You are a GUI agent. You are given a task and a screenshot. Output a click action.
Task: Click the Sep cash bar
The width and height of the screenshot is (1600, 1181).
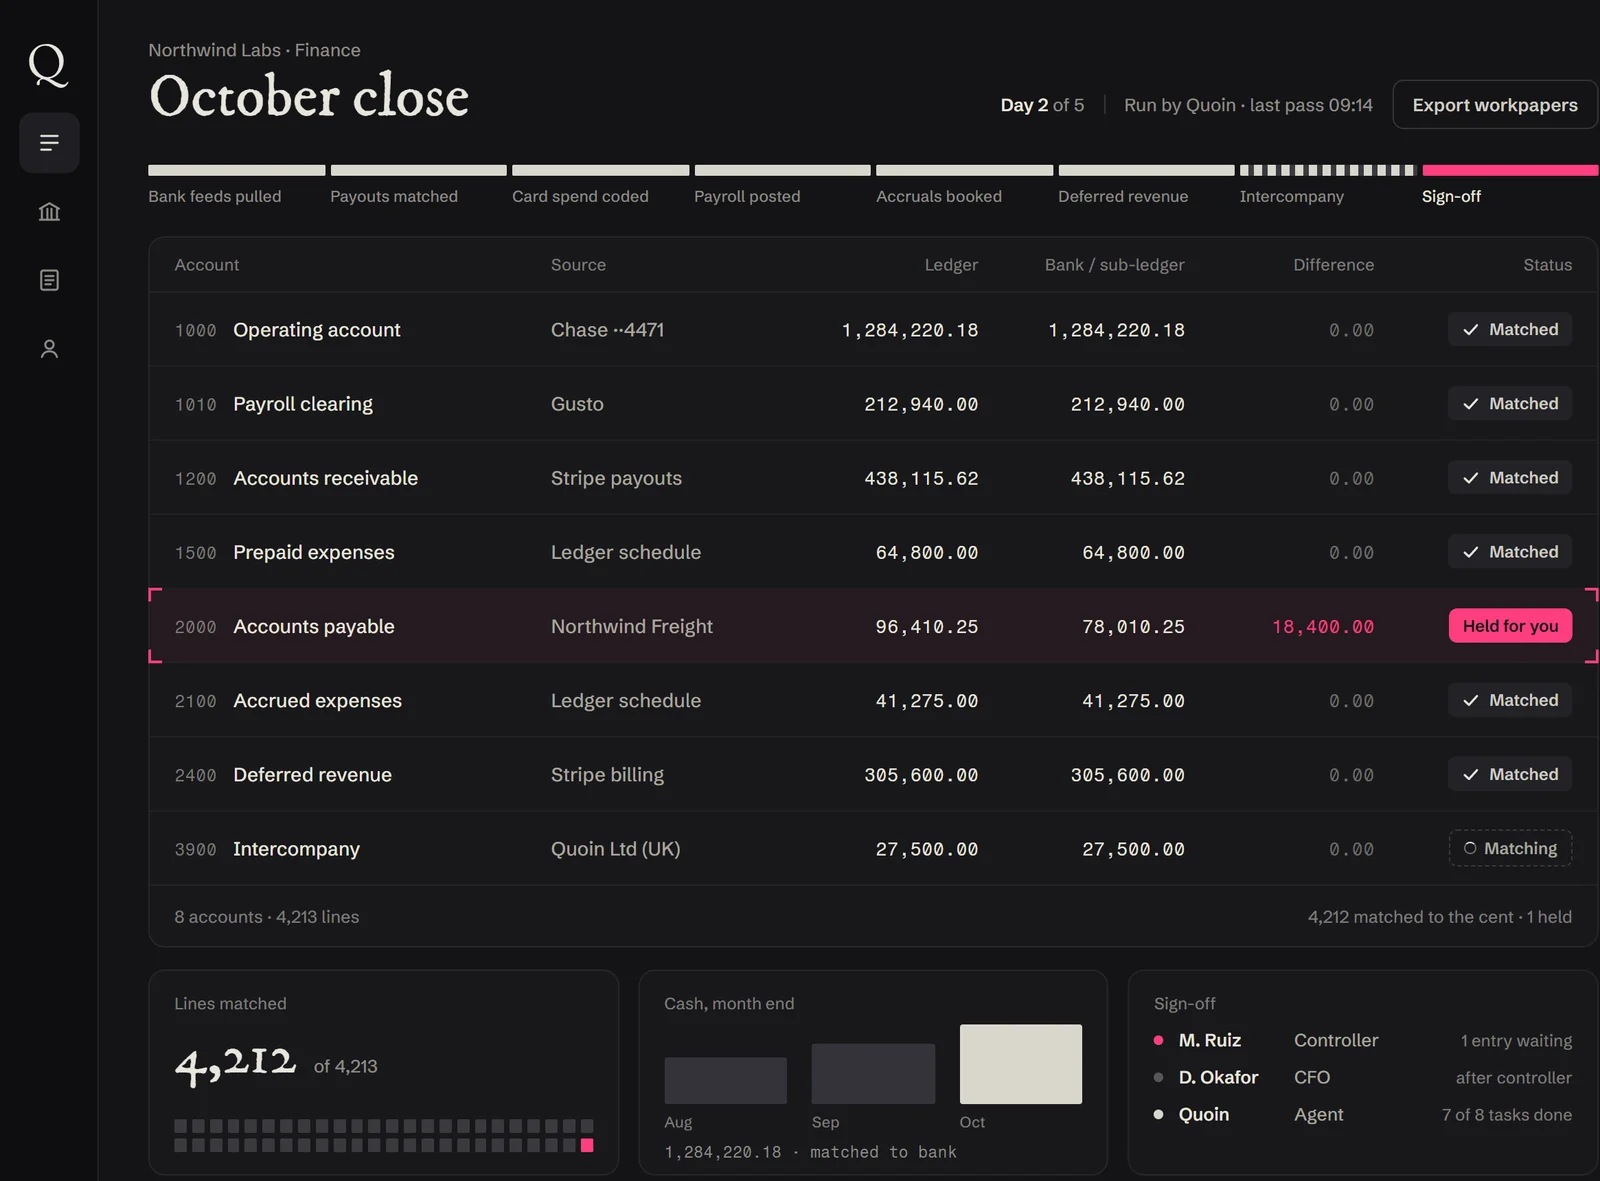[x=873, y=1074]
